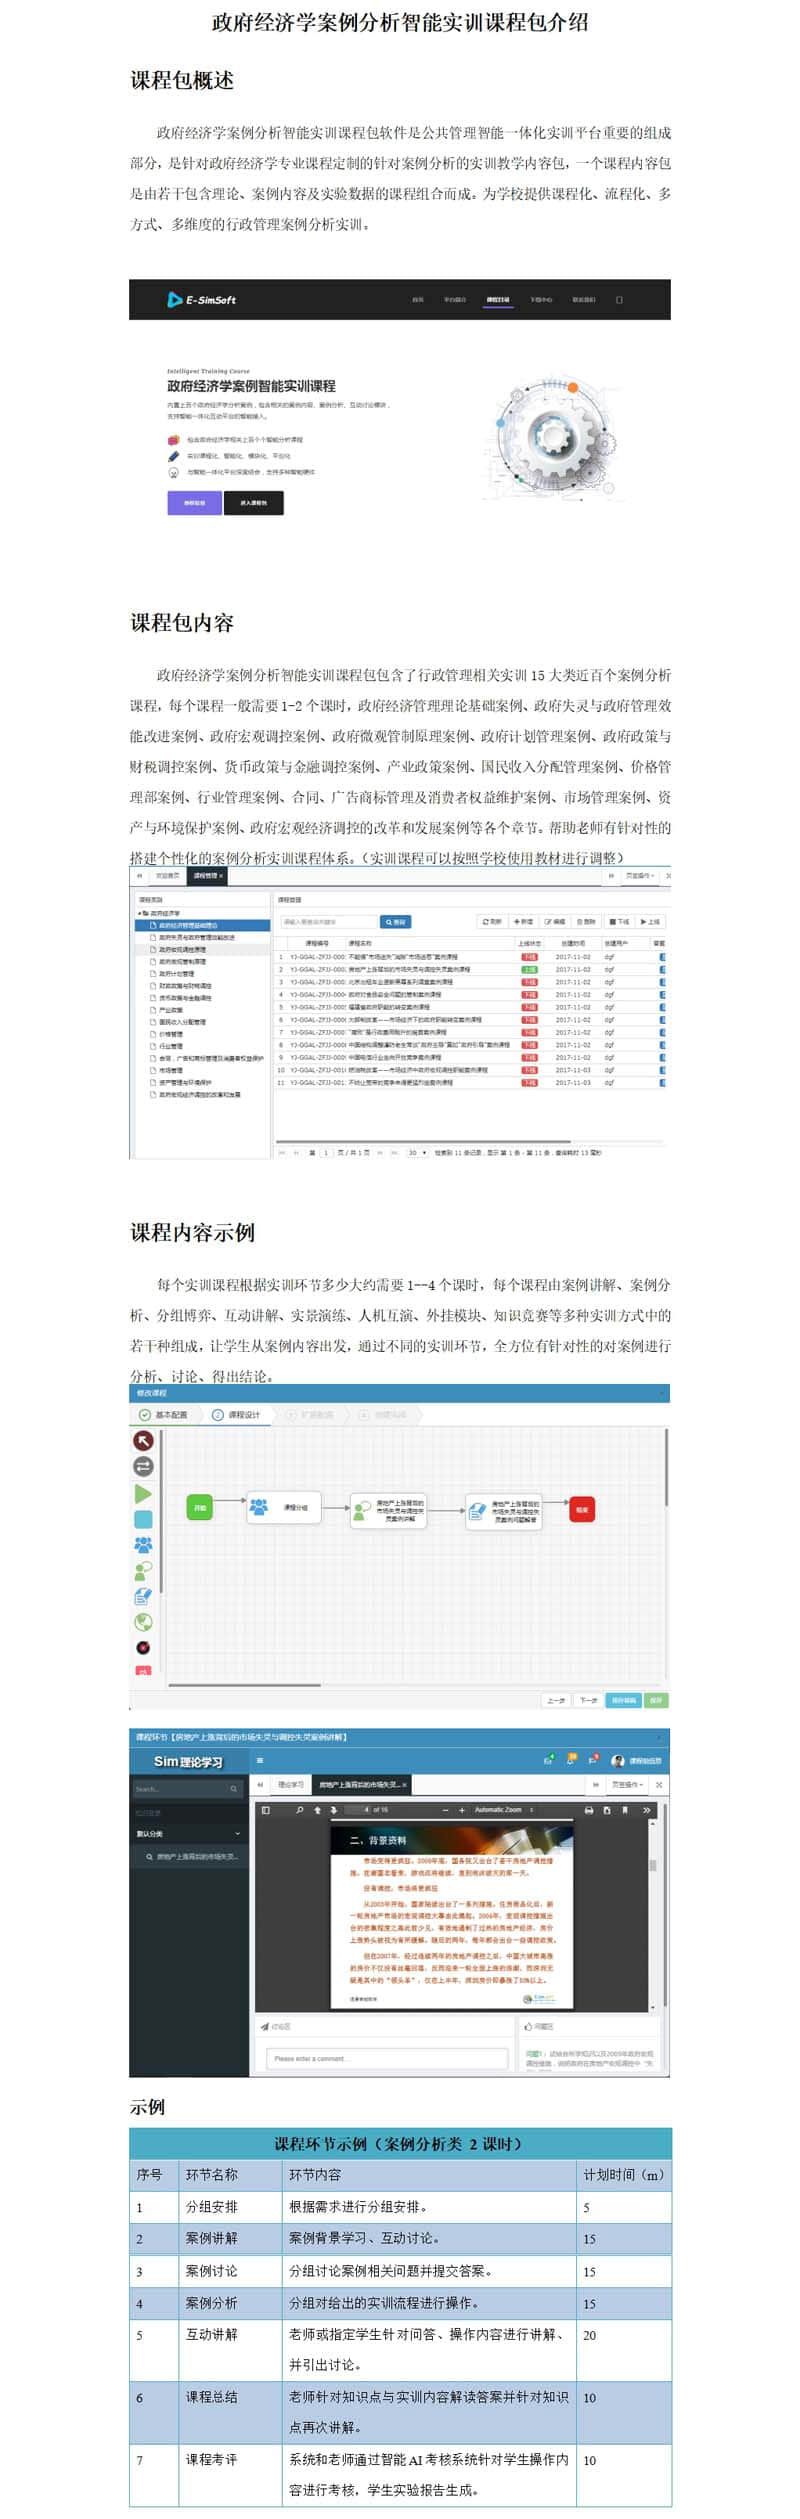Image resolution: width=800 pixels, height=2519 pixels.
Task: Open the page size 30 dropdown
Action: 416,1153
